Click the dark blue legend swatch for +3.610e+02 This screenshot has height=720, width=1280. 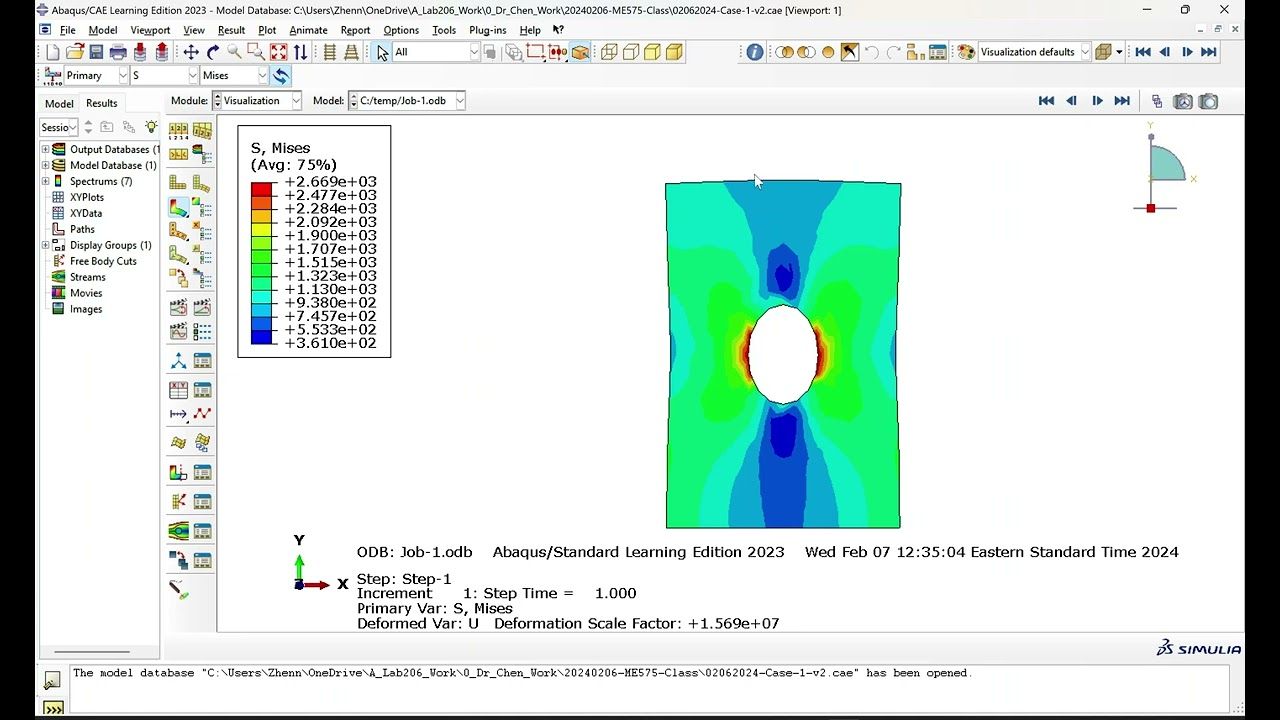coord(261,338)
